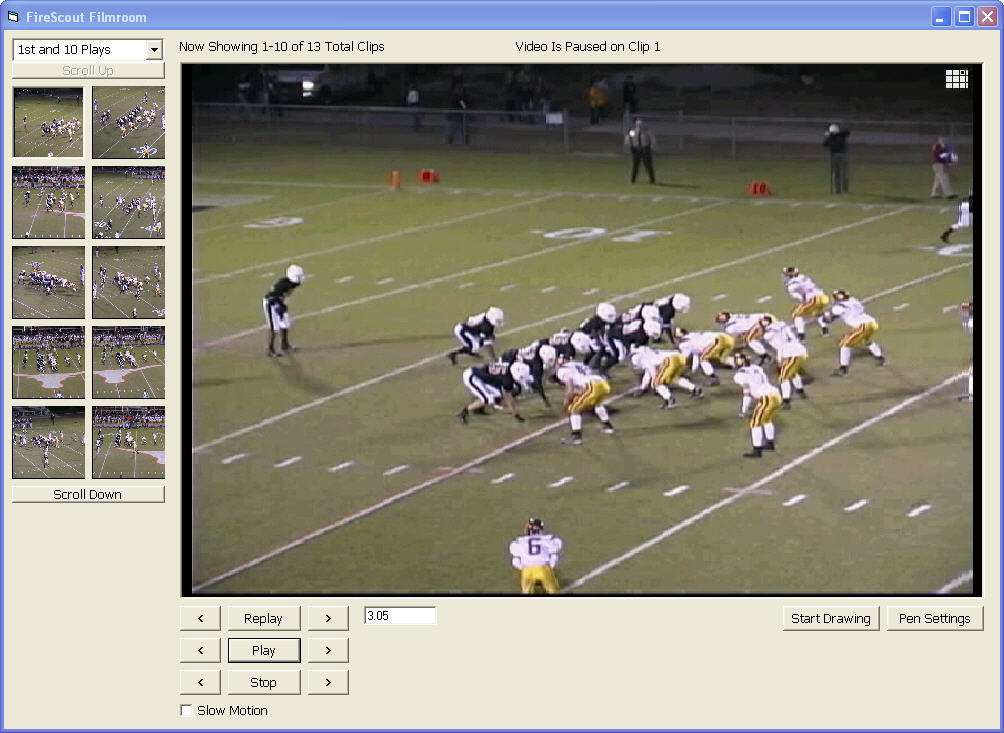Stop the video playback
The height and width of the screenshot is (733, 1004).
pyautogui.click(x=263, y=682)
